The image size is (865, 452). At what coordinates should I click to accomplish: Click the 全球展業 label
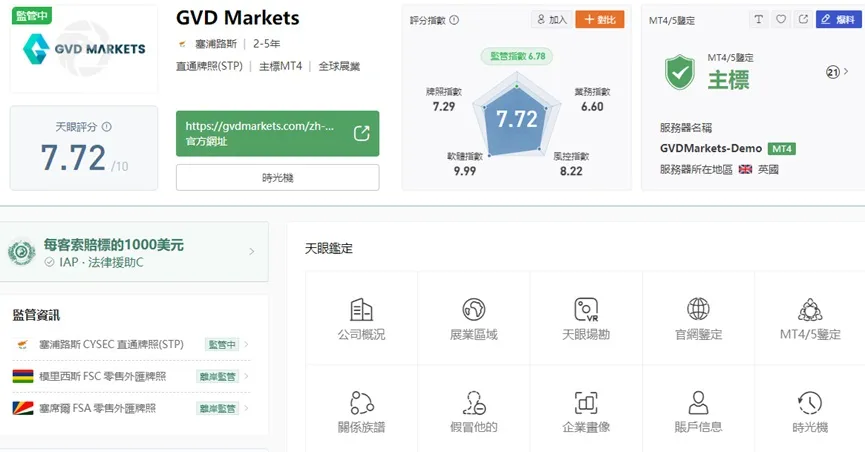pos(339,66)
